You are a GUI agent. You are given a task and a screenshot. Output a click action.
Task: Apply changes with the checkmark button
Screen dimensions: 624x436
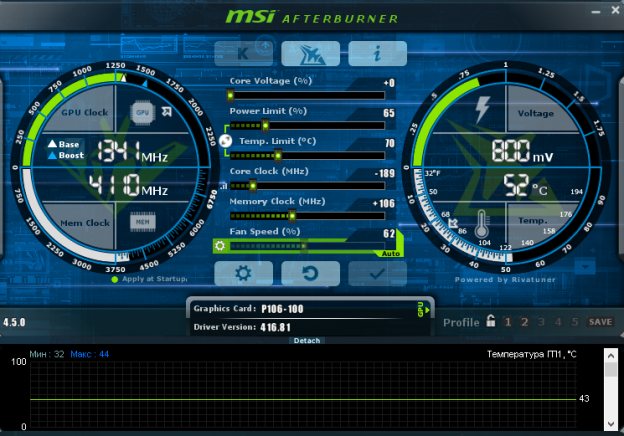coord(377,272)
